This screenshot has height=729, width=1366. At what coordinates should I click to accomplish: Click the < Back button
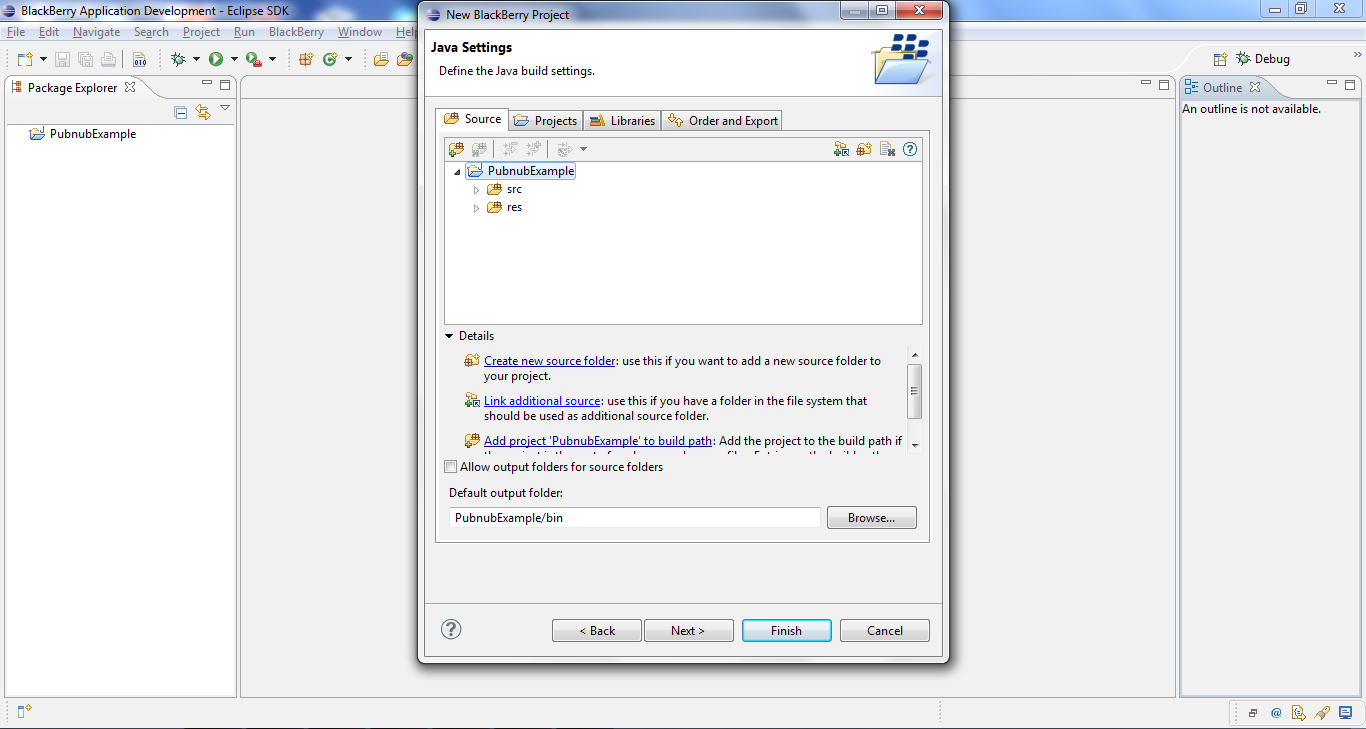pyautogui.click(x=596, y=630)
